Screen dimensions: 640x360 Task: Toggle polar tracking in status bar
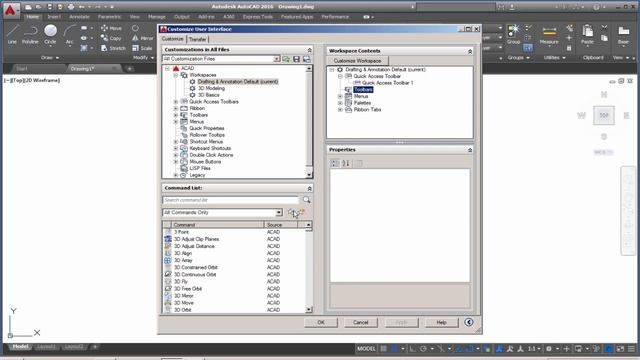point(423,349)
